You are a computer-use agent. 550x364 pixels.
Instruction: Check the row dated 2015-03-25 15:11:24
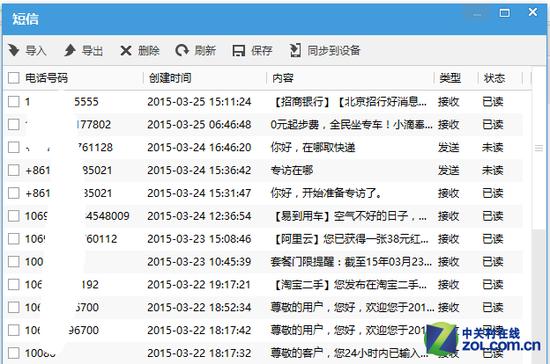tap(14, 102)
